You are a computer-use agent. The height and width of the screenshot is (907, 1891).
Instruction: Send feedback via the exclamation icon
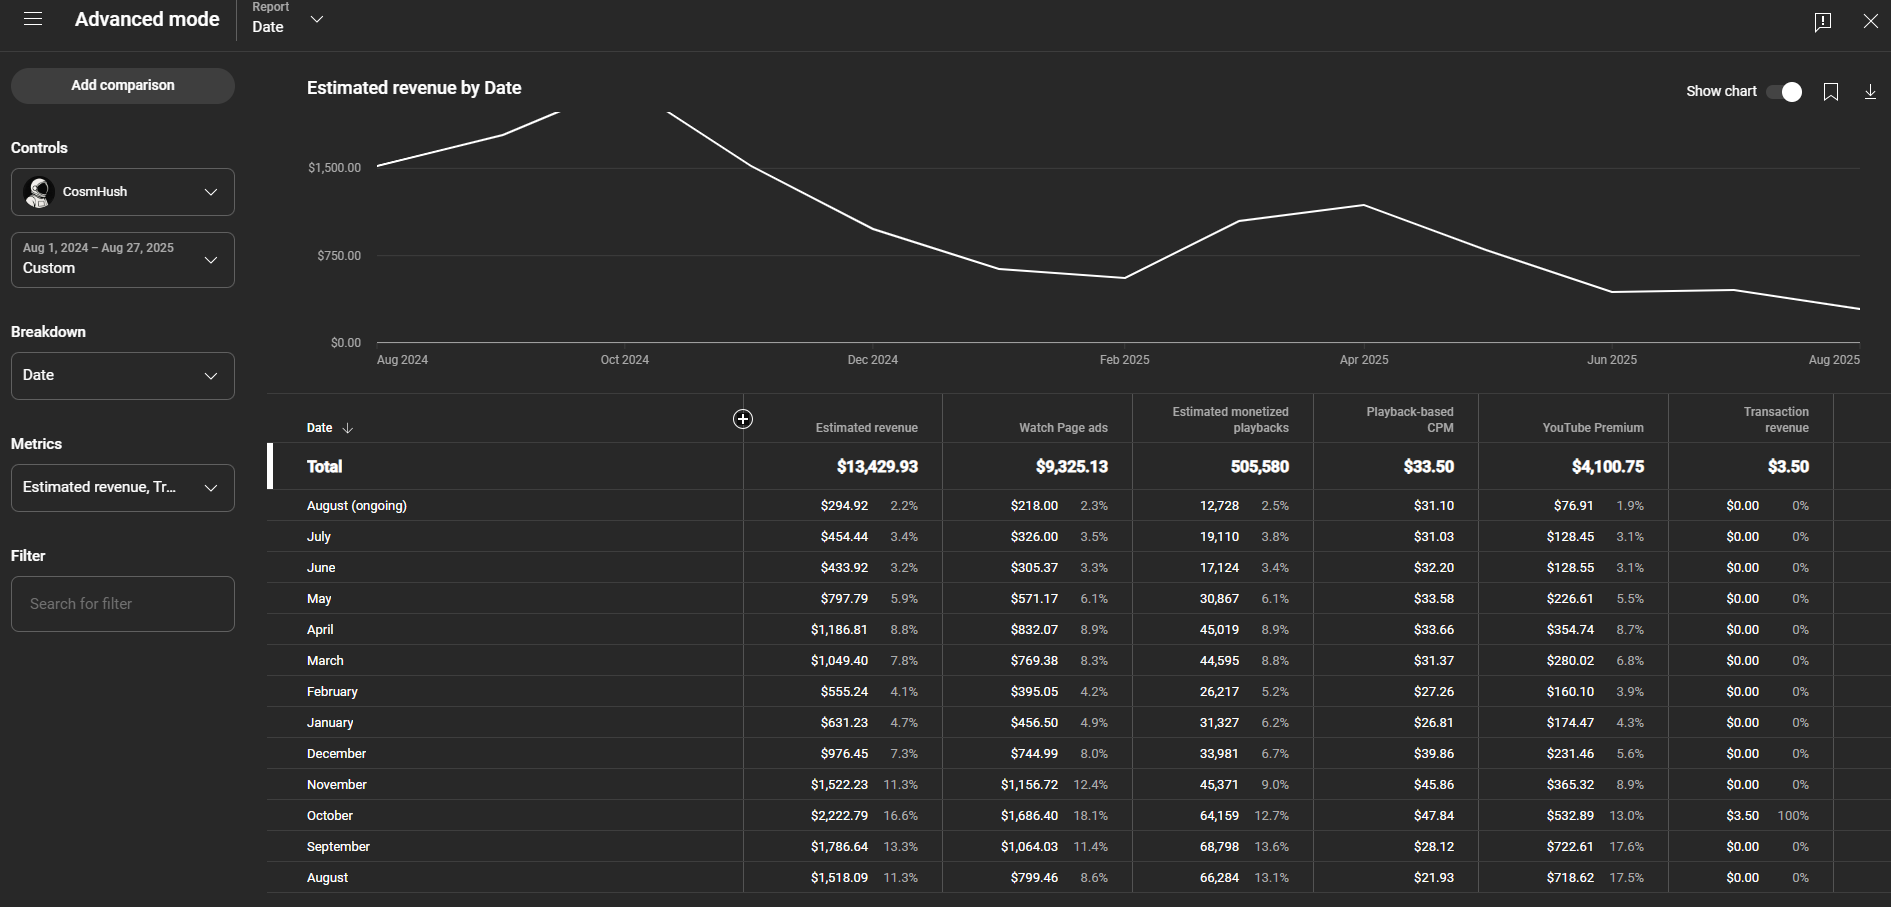(x=1823, y=22)
